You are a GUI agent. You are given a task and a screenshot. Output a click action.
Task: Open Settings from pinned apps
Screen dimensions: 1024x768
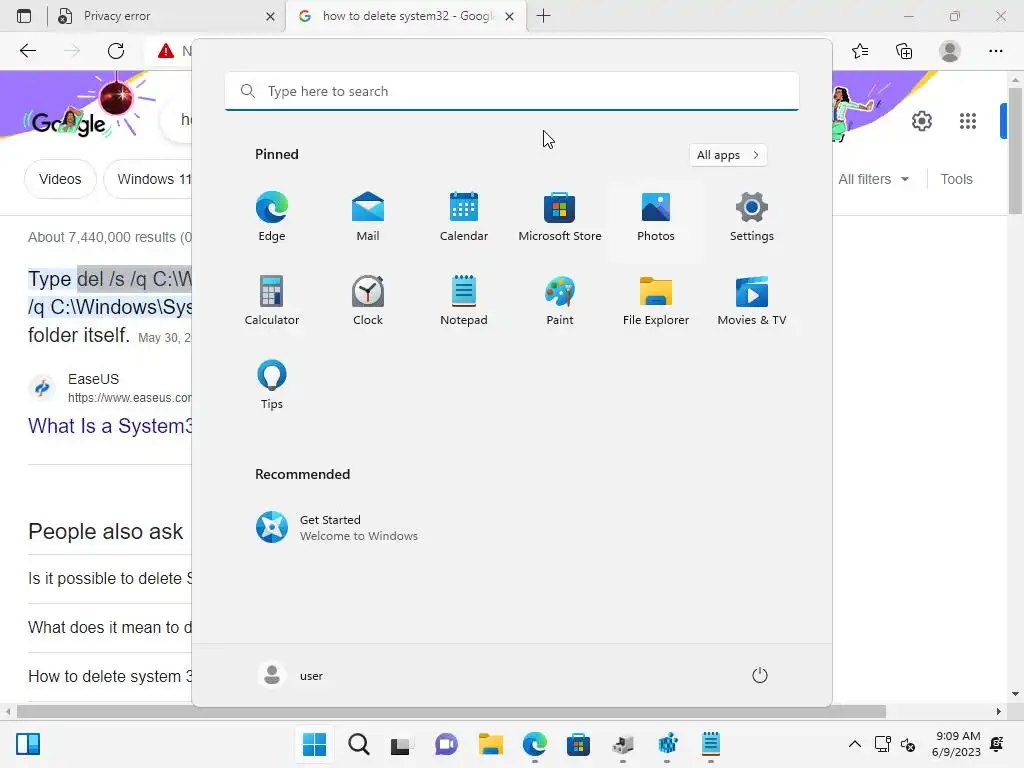[752, 217]
